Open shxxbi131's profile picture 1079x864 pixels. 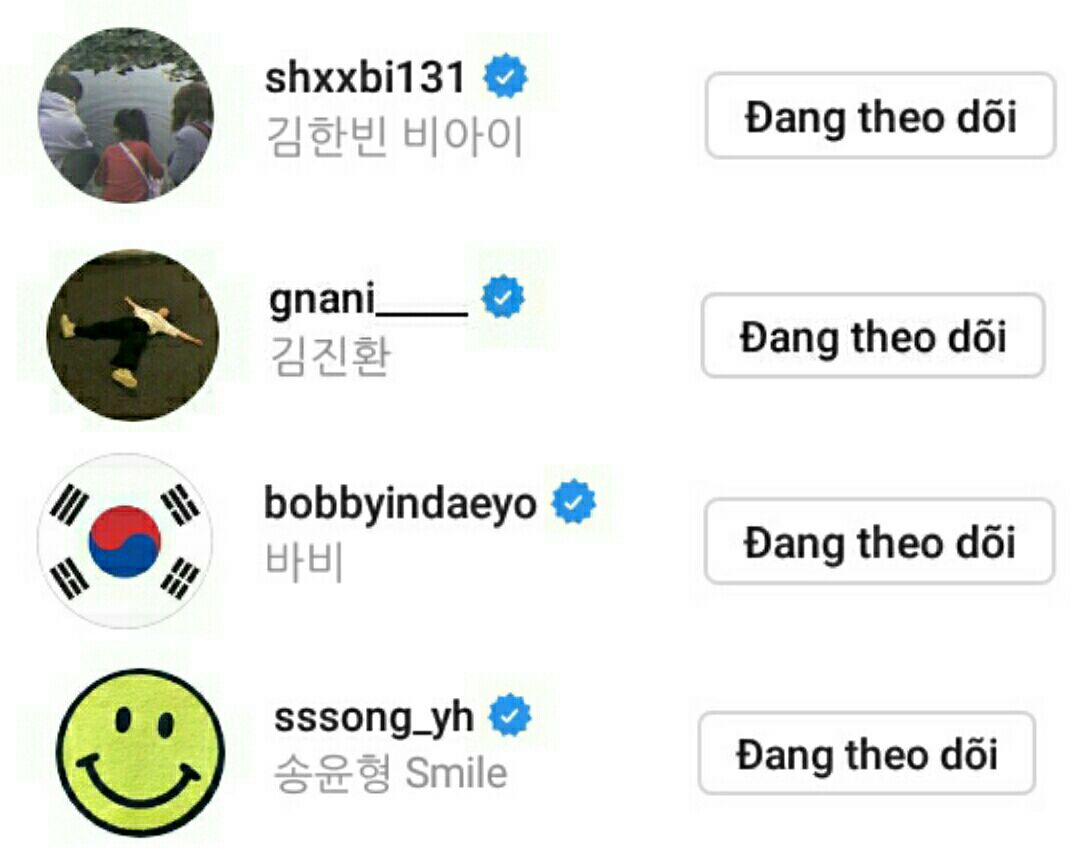(125, 115)
